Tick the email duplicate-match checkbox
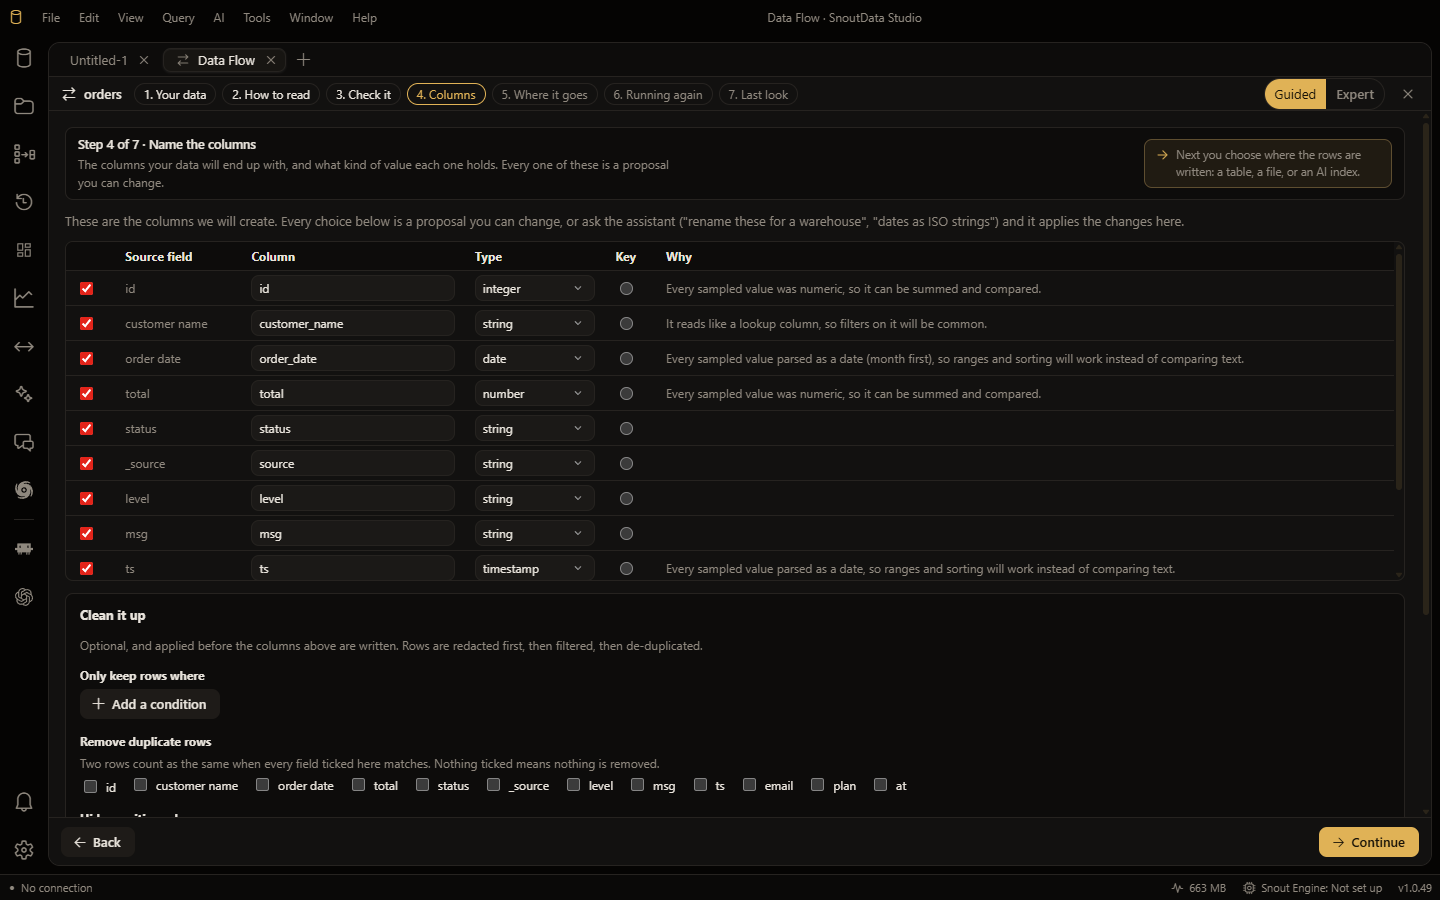Screen dimensions: 1440x900 (749, 785)
